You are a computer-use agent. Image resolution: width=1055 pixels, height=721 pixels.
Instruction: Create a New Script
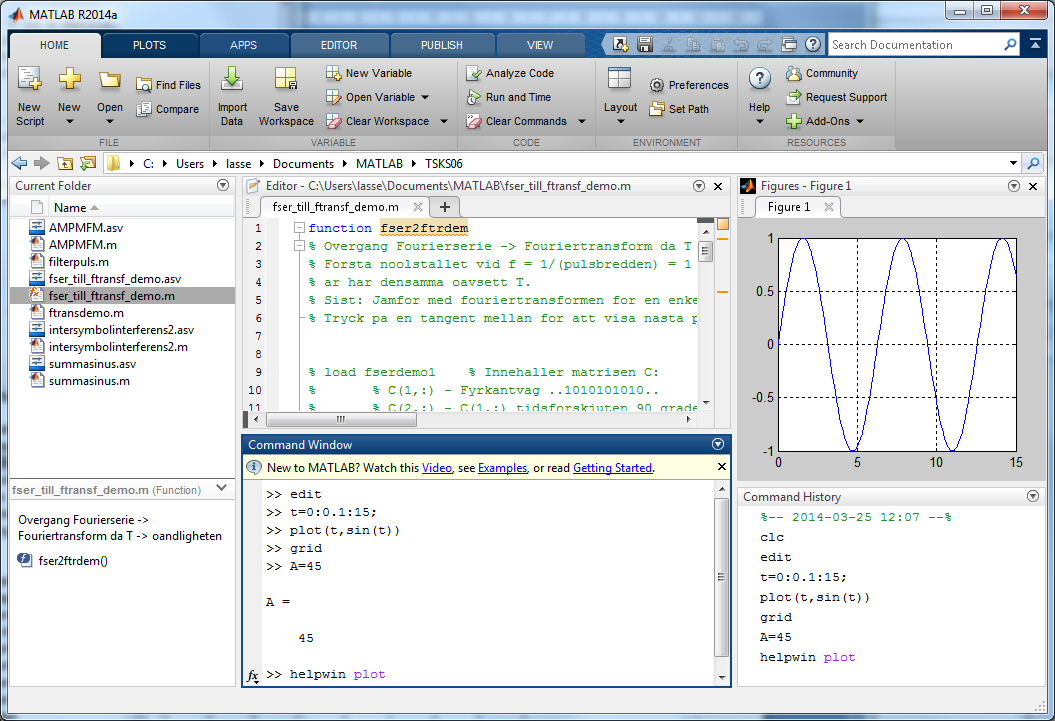(x=30, y=96)
